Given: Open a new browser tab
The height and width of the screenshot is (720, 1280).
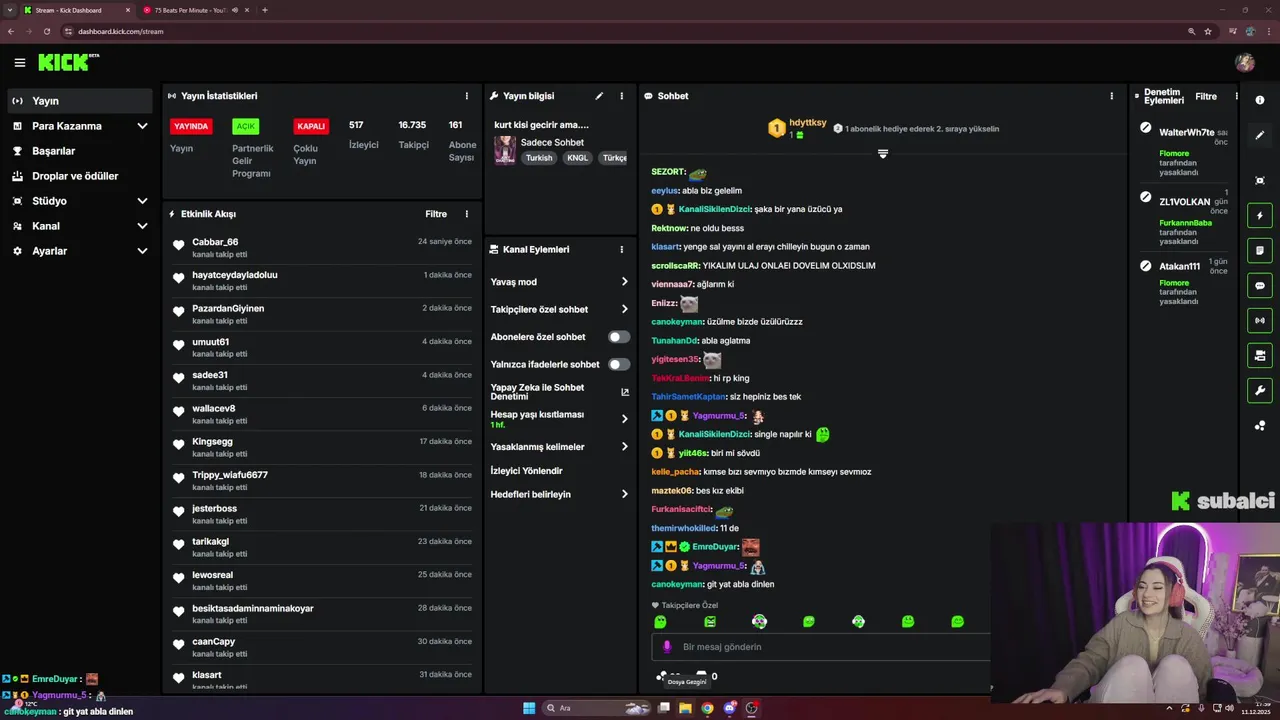Looking at the screenshot, I should tap(264, 10).
